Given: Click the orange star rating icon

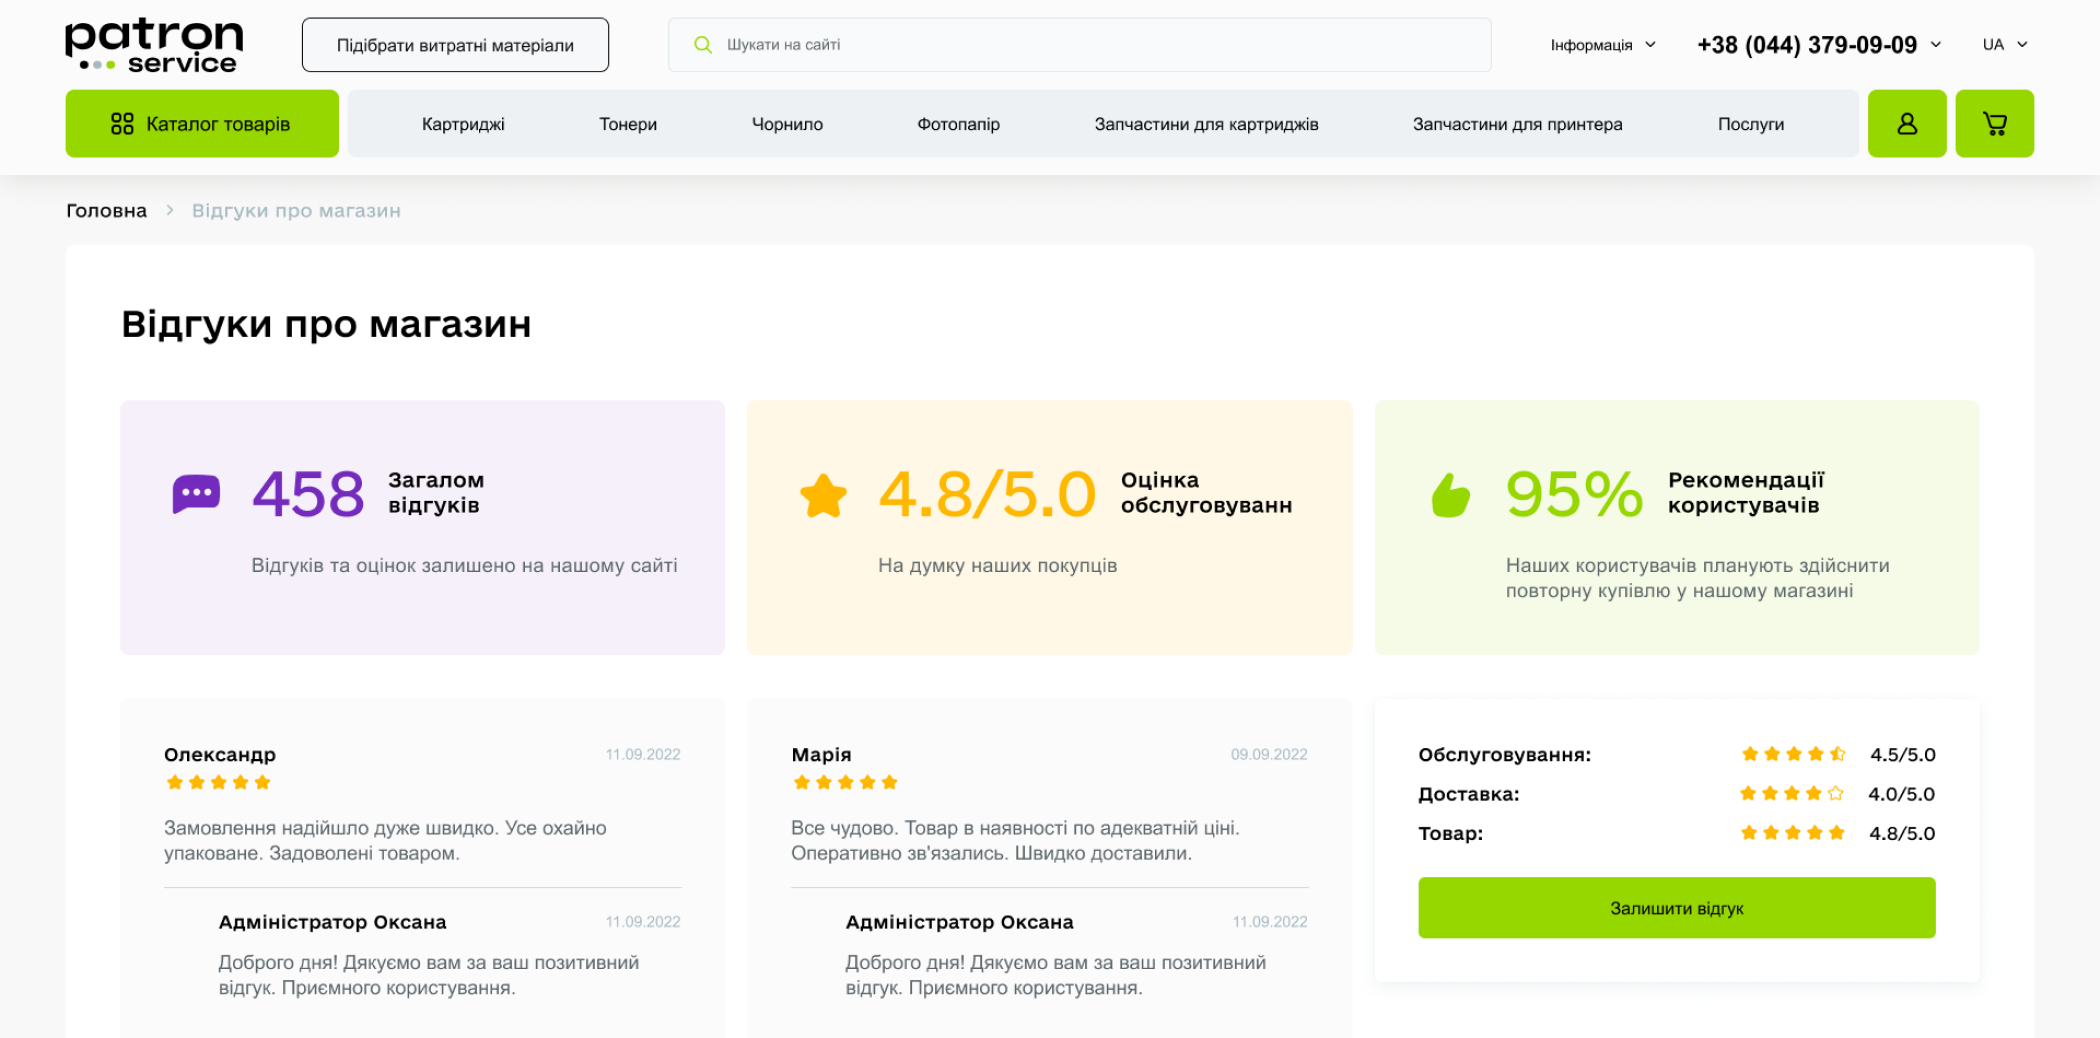Looking at the screenshot, I should click(823, 495).
